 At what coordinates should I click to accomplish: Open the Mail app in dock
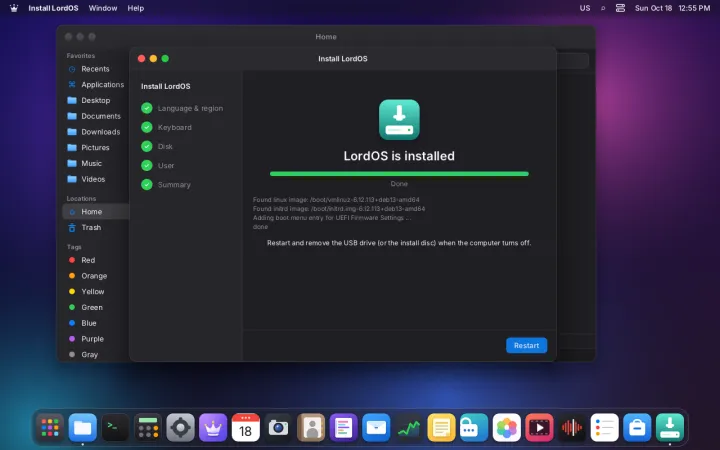tap(376, 428)
